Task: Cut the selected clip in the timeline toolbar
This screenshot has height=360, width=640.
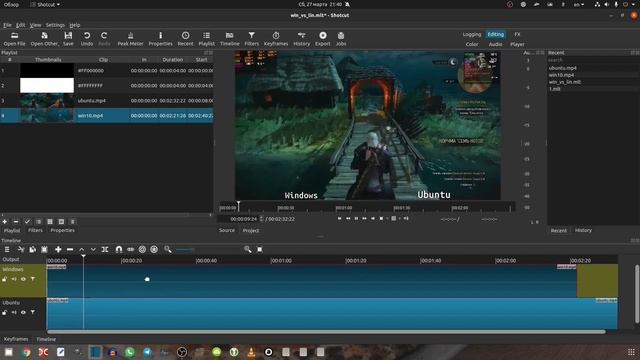Action: (21, 249)
